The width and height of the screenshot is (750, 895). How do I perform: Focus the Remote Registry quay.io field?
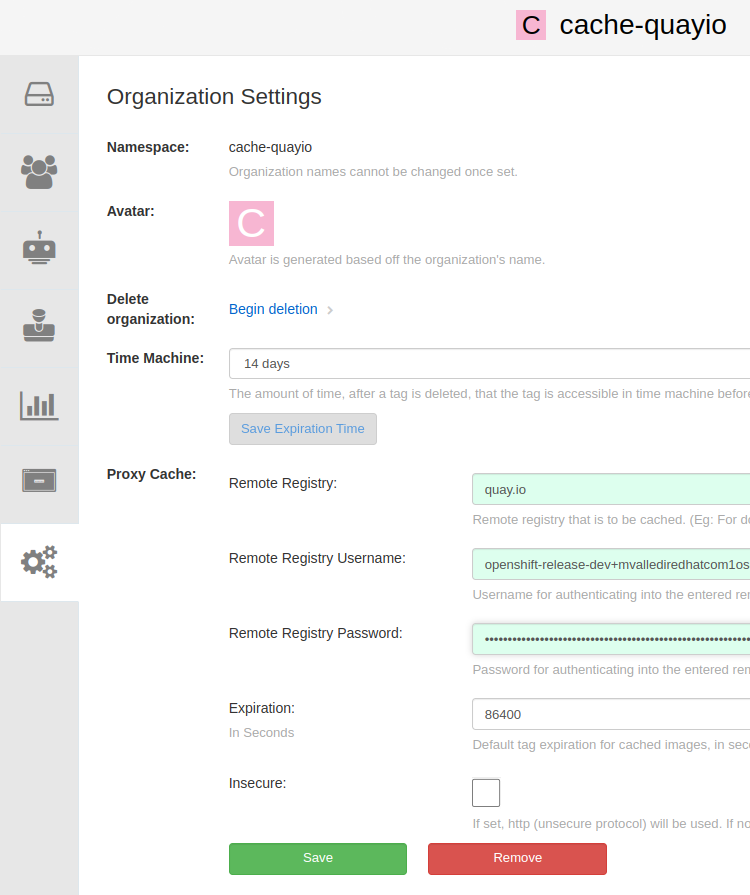click(x=611, y=490)
